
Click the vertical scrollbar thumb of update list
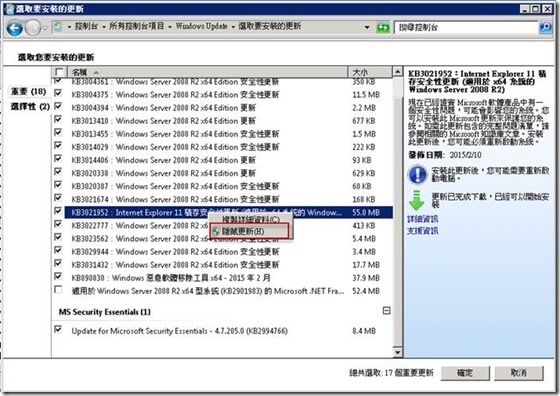(x=398, y=221)
